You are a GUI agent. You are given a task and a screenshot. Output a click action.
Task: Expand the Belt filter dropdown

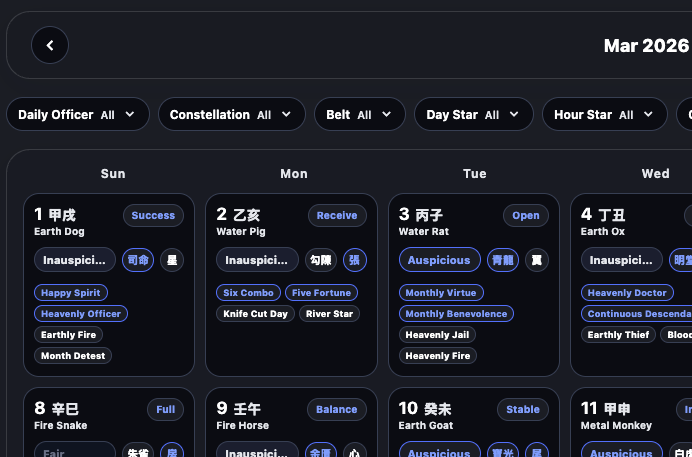click(x=360, y=114)
